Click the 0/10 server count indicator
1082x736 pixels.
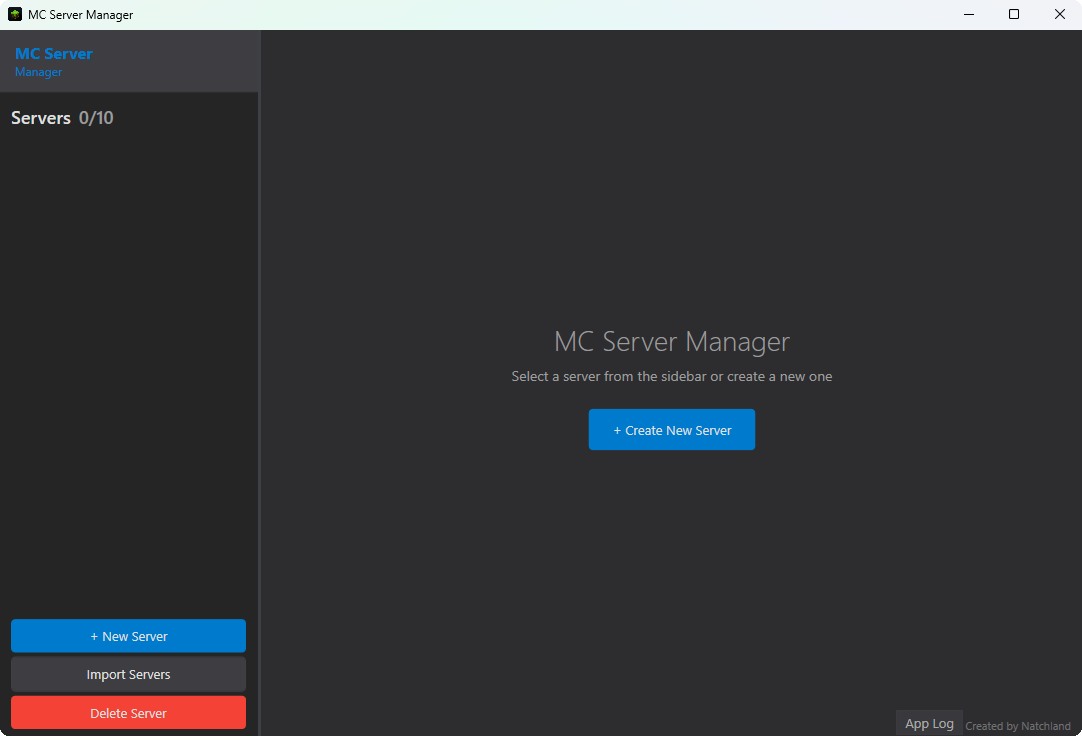96,118
